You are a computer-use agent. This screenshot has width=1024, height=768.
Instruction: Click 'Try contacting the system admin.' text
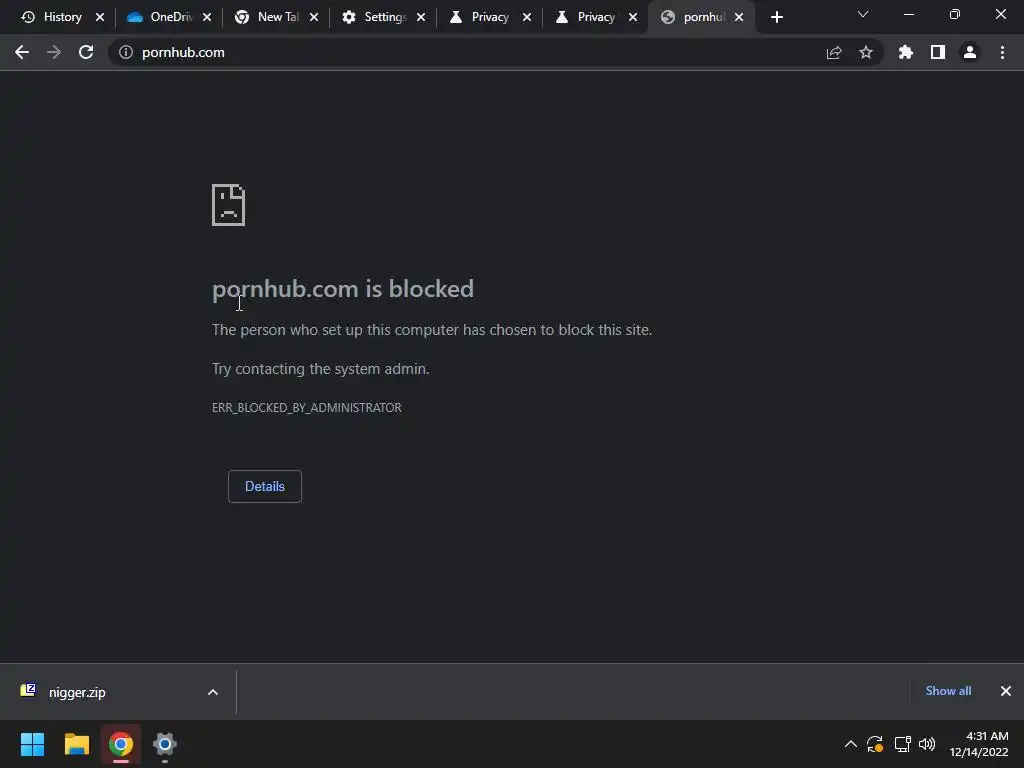pos(321,369)
